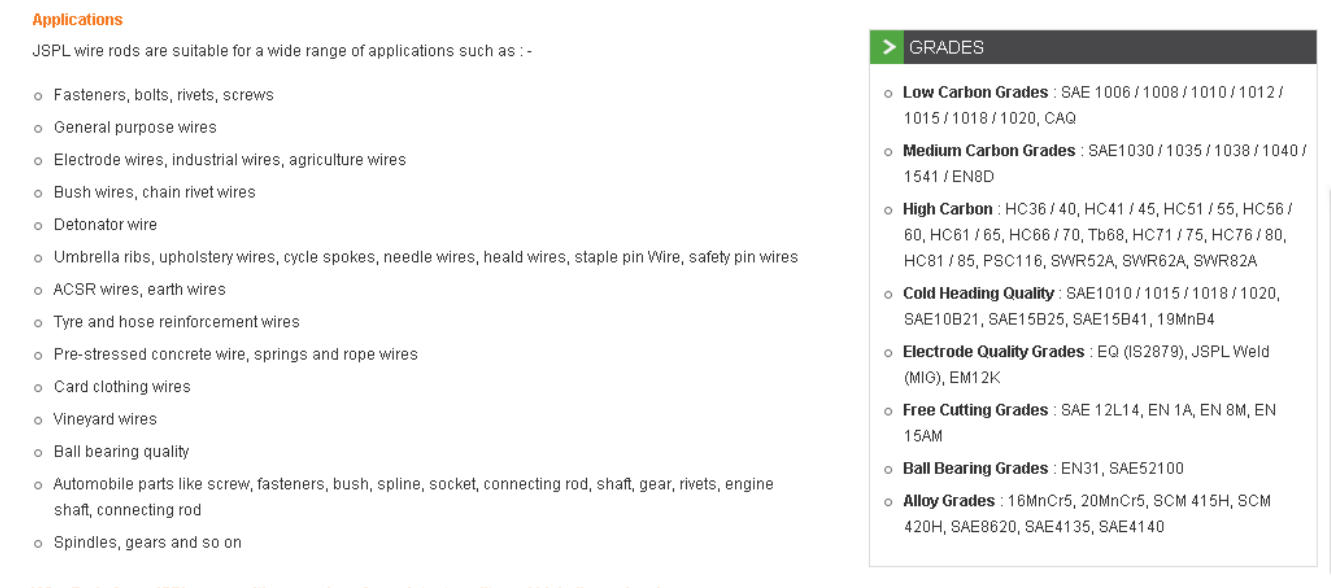Click the Tyre and hose reinforcement wires item
Screen dimensions: 1331x588
tap(176, 322)
